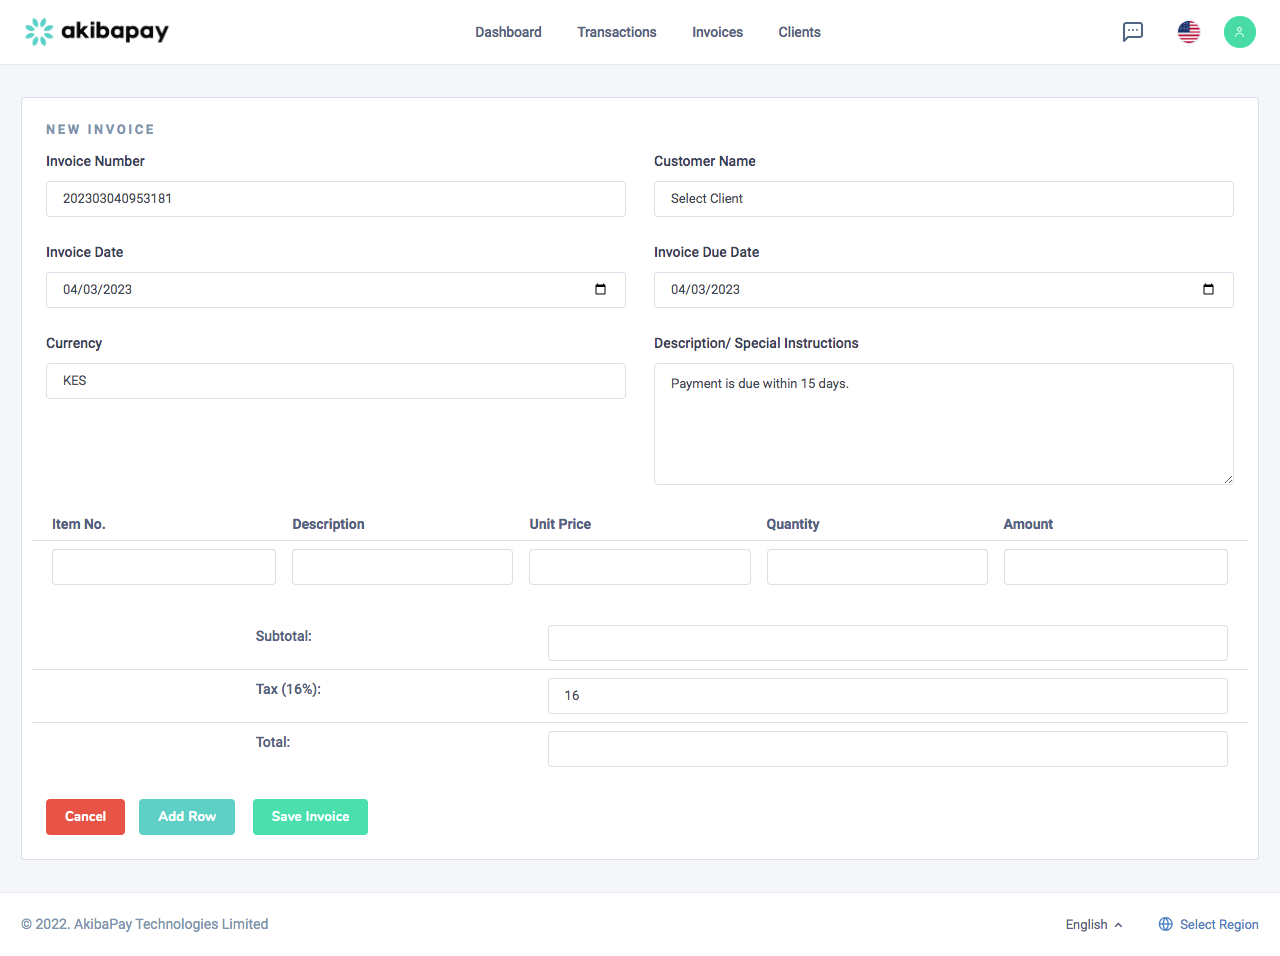Click the Customer Name label
Image resolution: width=1280 pixels, height=956 pixels.
(x=705, y=161)
